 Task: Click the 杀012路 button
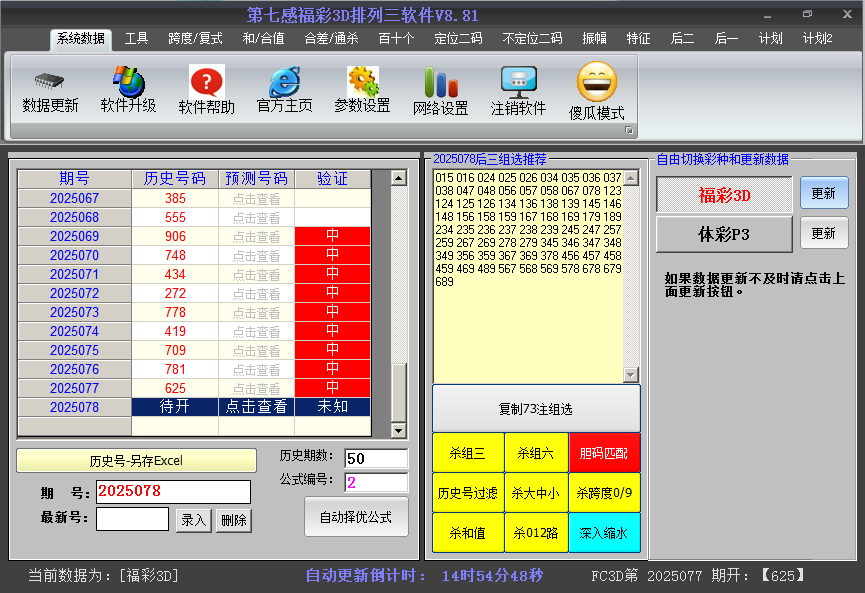click(536, 533)
